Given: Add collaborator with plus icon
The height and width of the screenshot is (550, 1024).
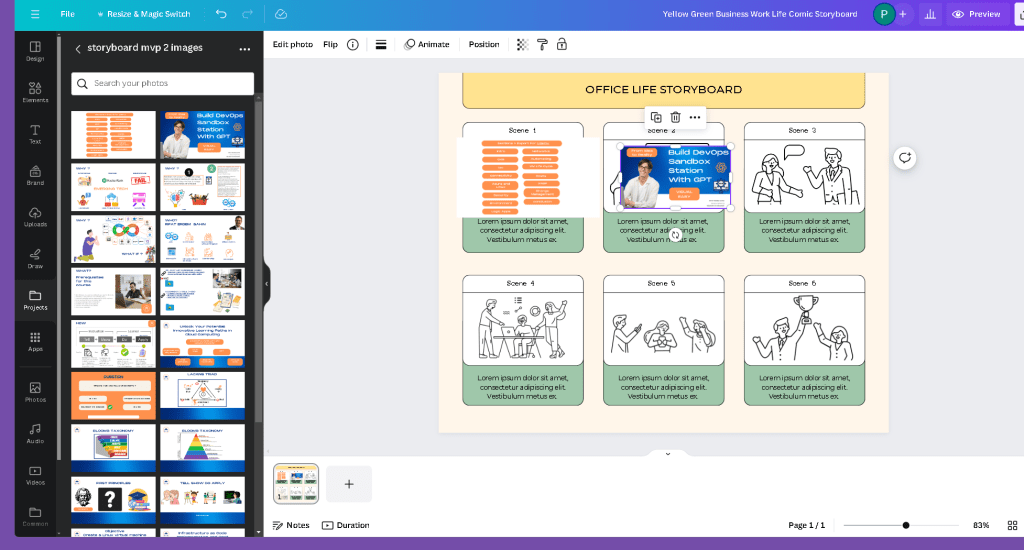Looking at the screenshot, I should [903, 14].
